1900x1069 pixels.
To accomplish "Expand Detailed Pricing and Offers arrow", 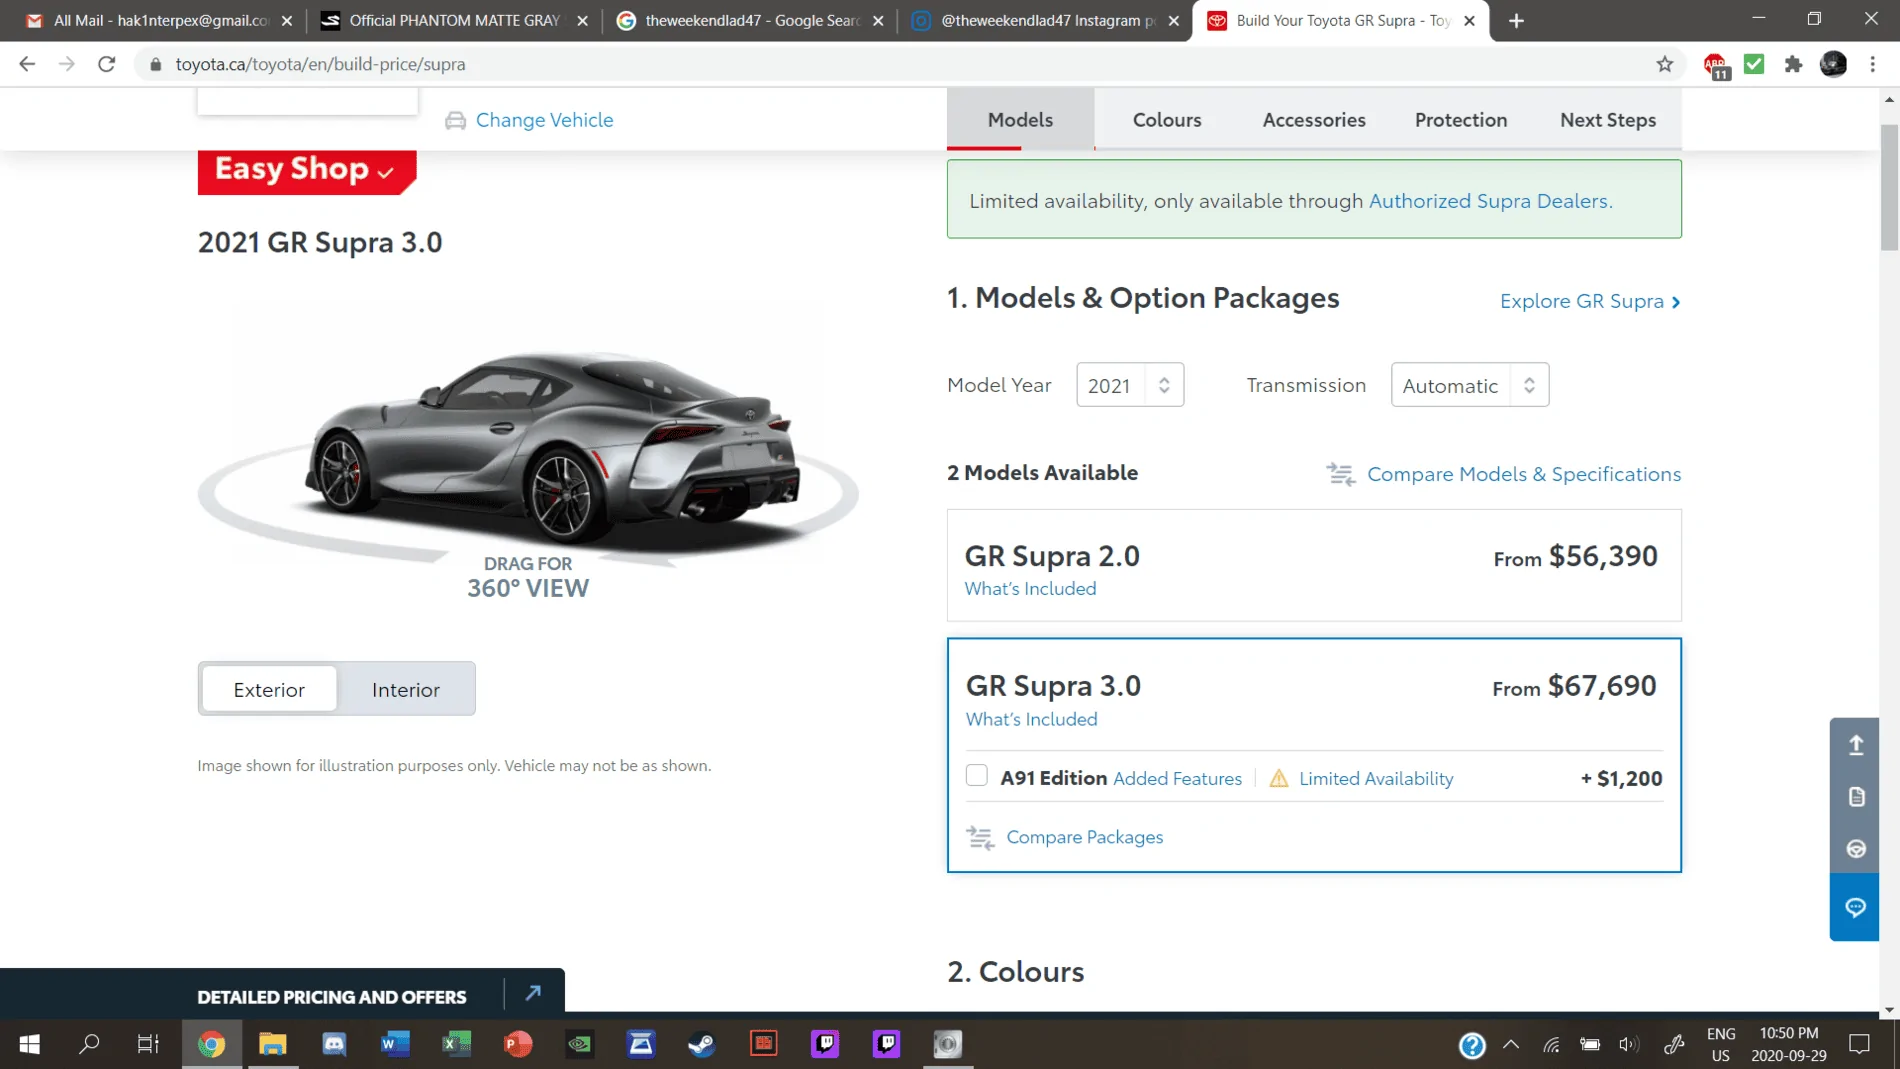I will click(533, 993).
